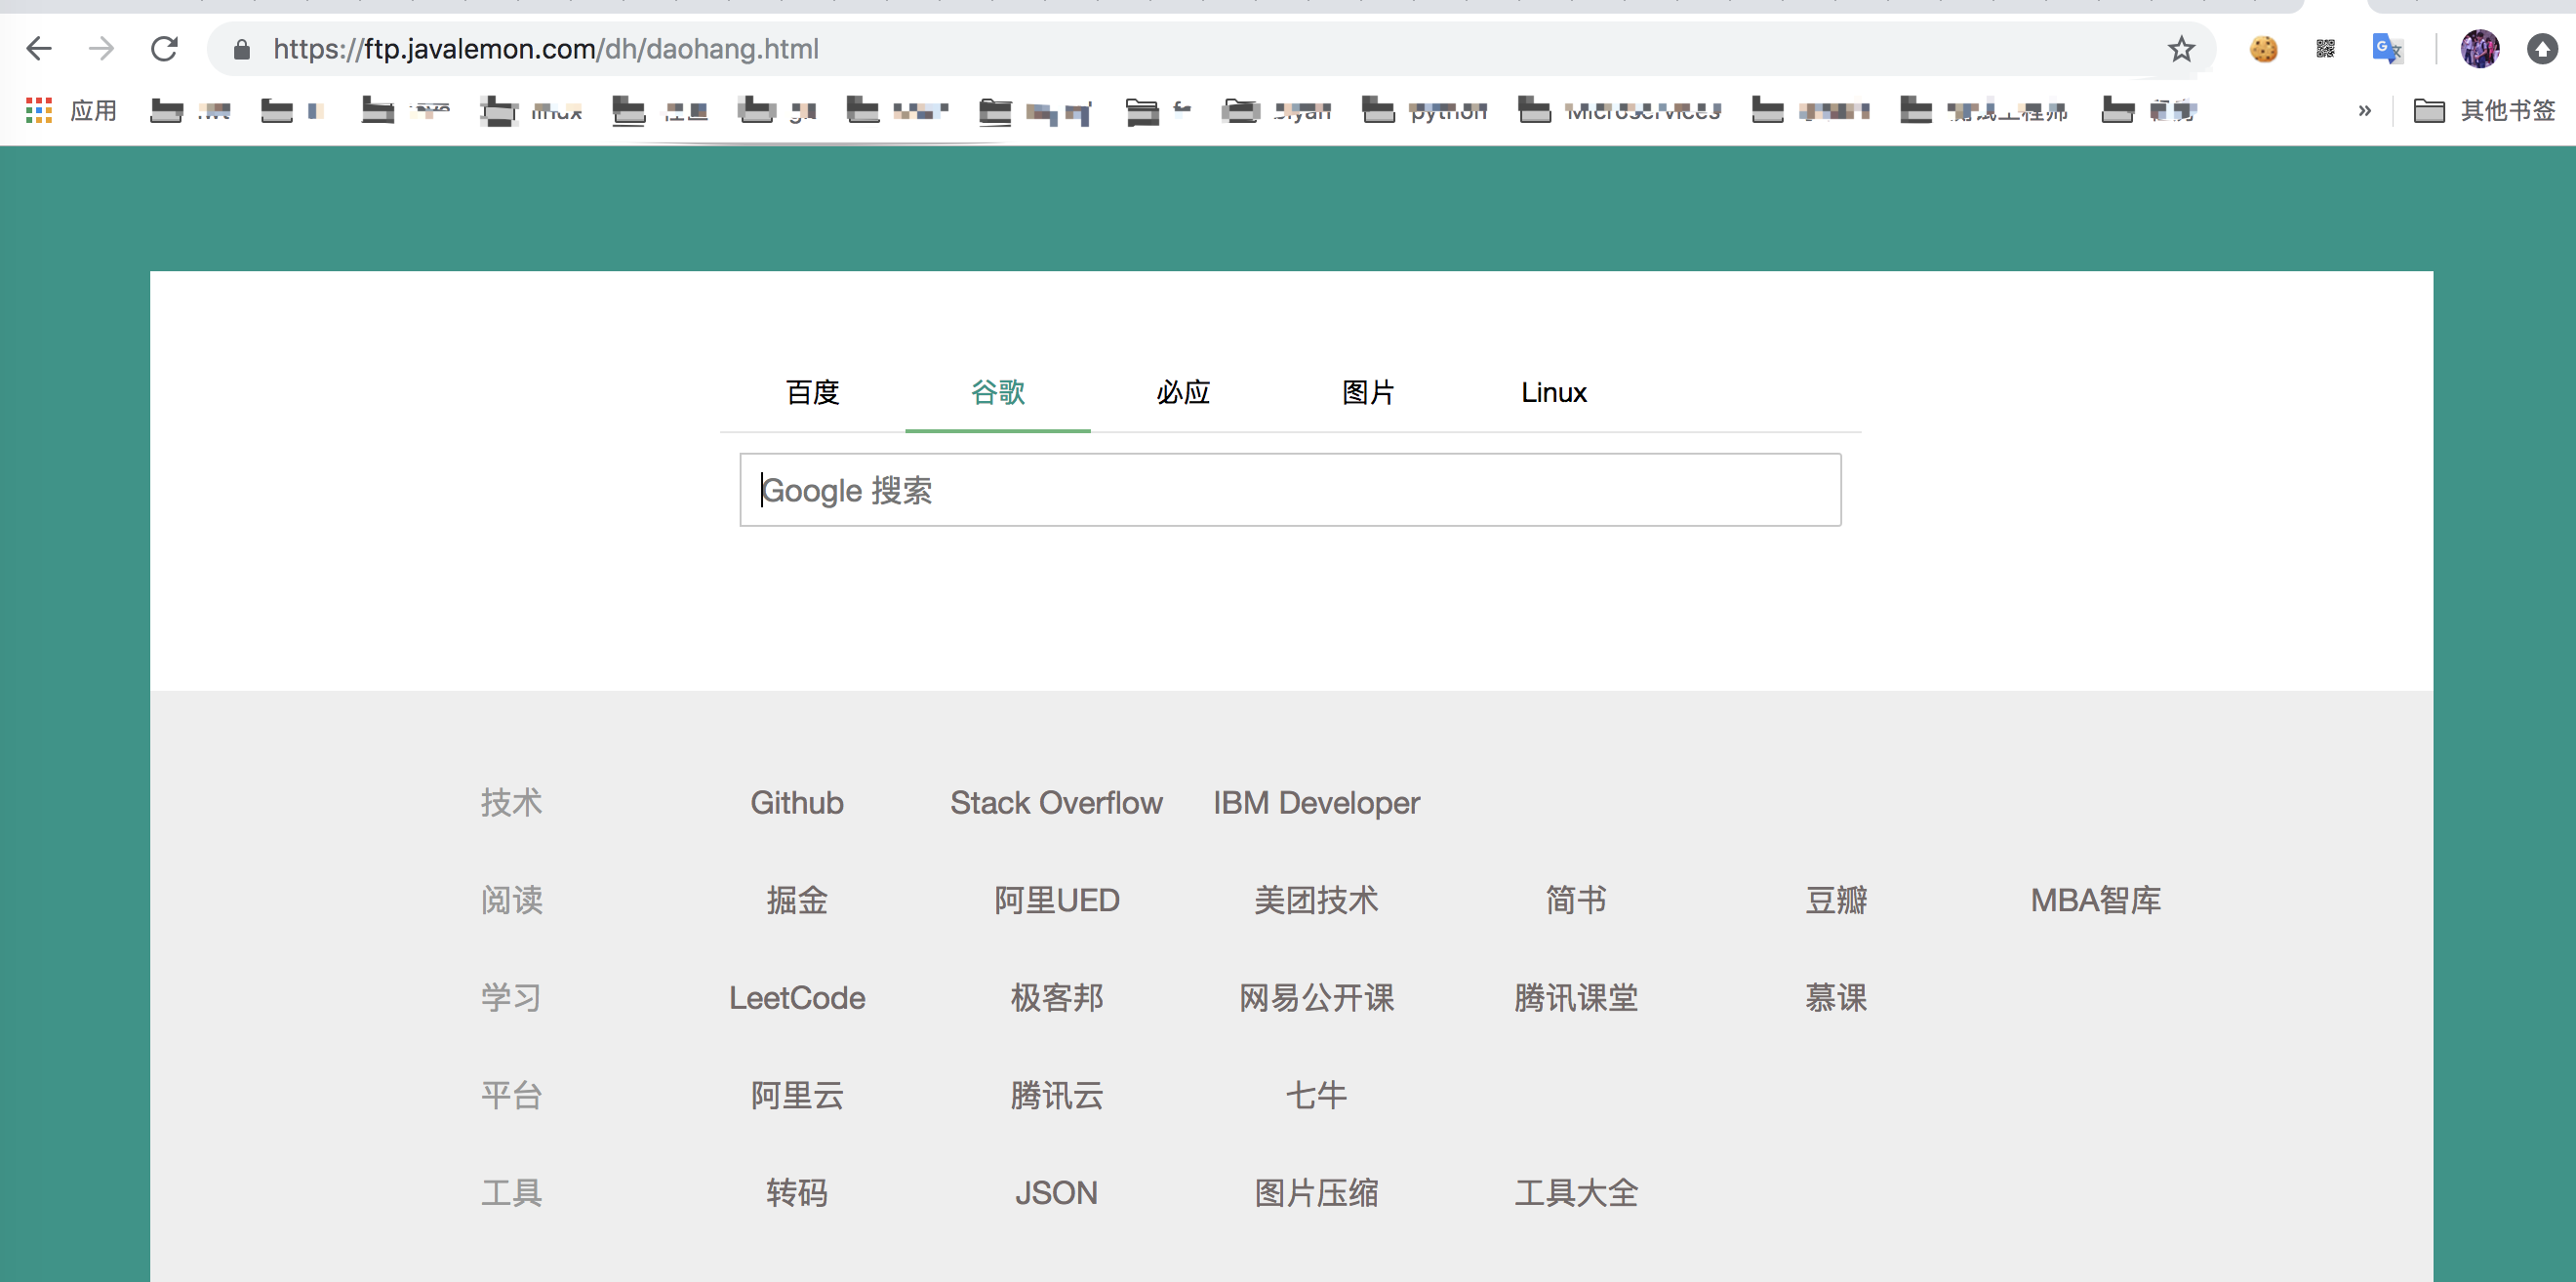Open the 其他书签 folder
Viewport: 2576px width, 1282px height.
pos(2484,110)
